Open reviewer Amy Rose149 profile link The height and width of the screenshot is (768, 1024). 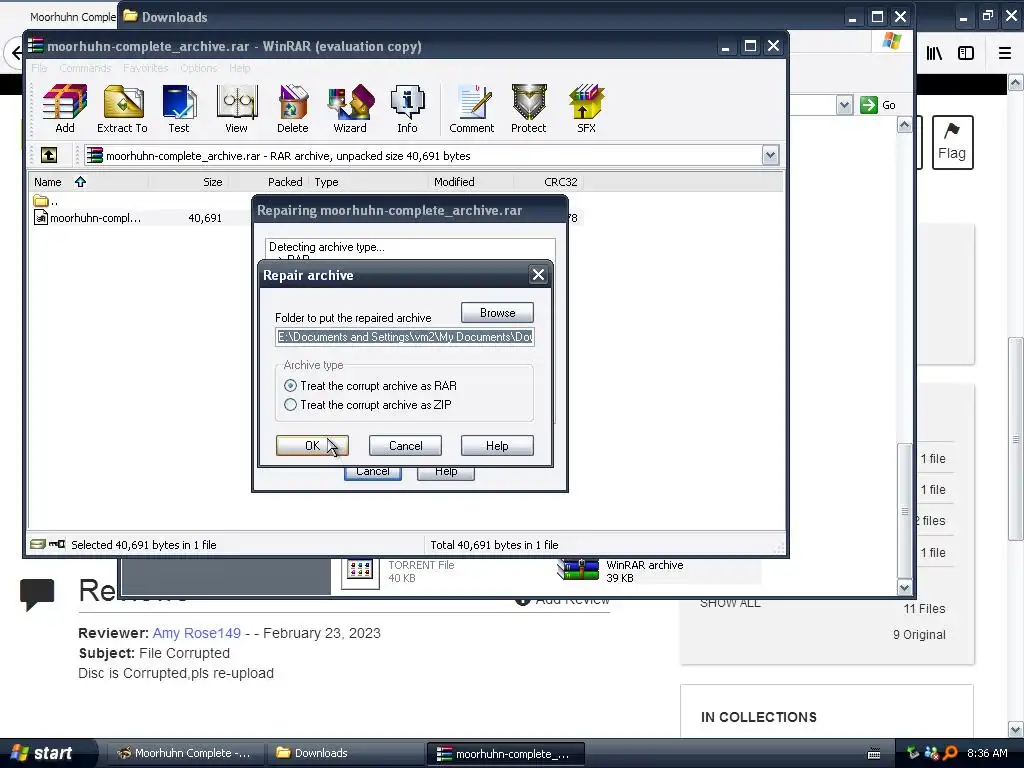tap(197, 633)
